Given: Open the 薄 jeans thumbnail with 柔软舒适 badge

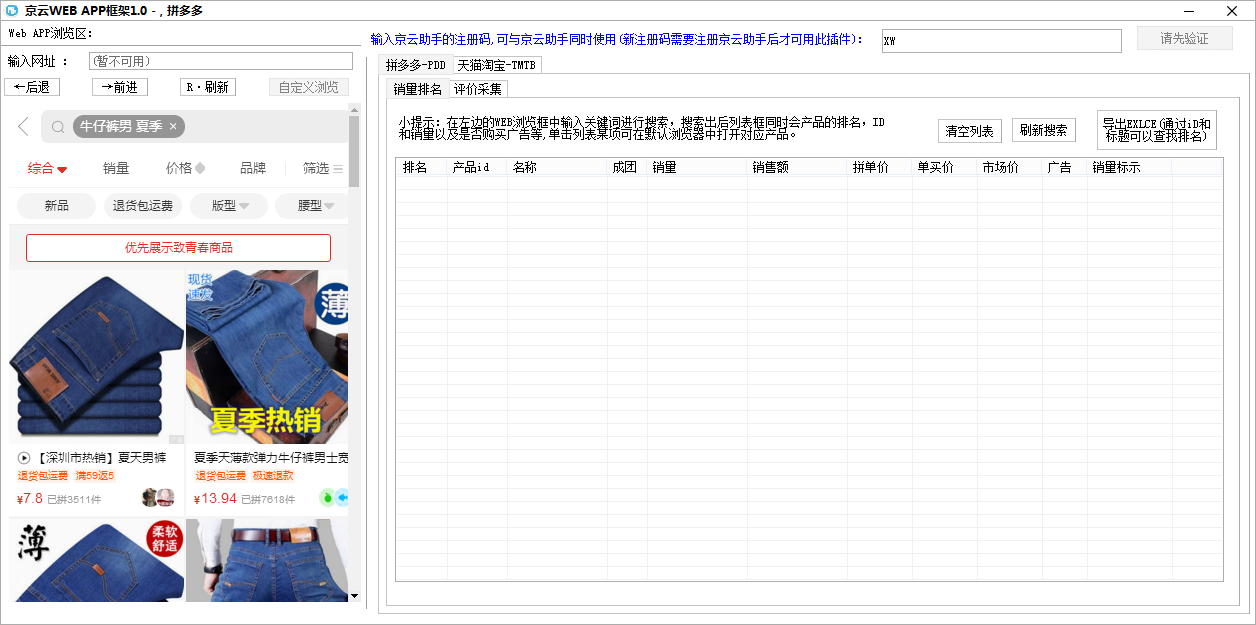Looking at the screenshot, I should 96,560.
